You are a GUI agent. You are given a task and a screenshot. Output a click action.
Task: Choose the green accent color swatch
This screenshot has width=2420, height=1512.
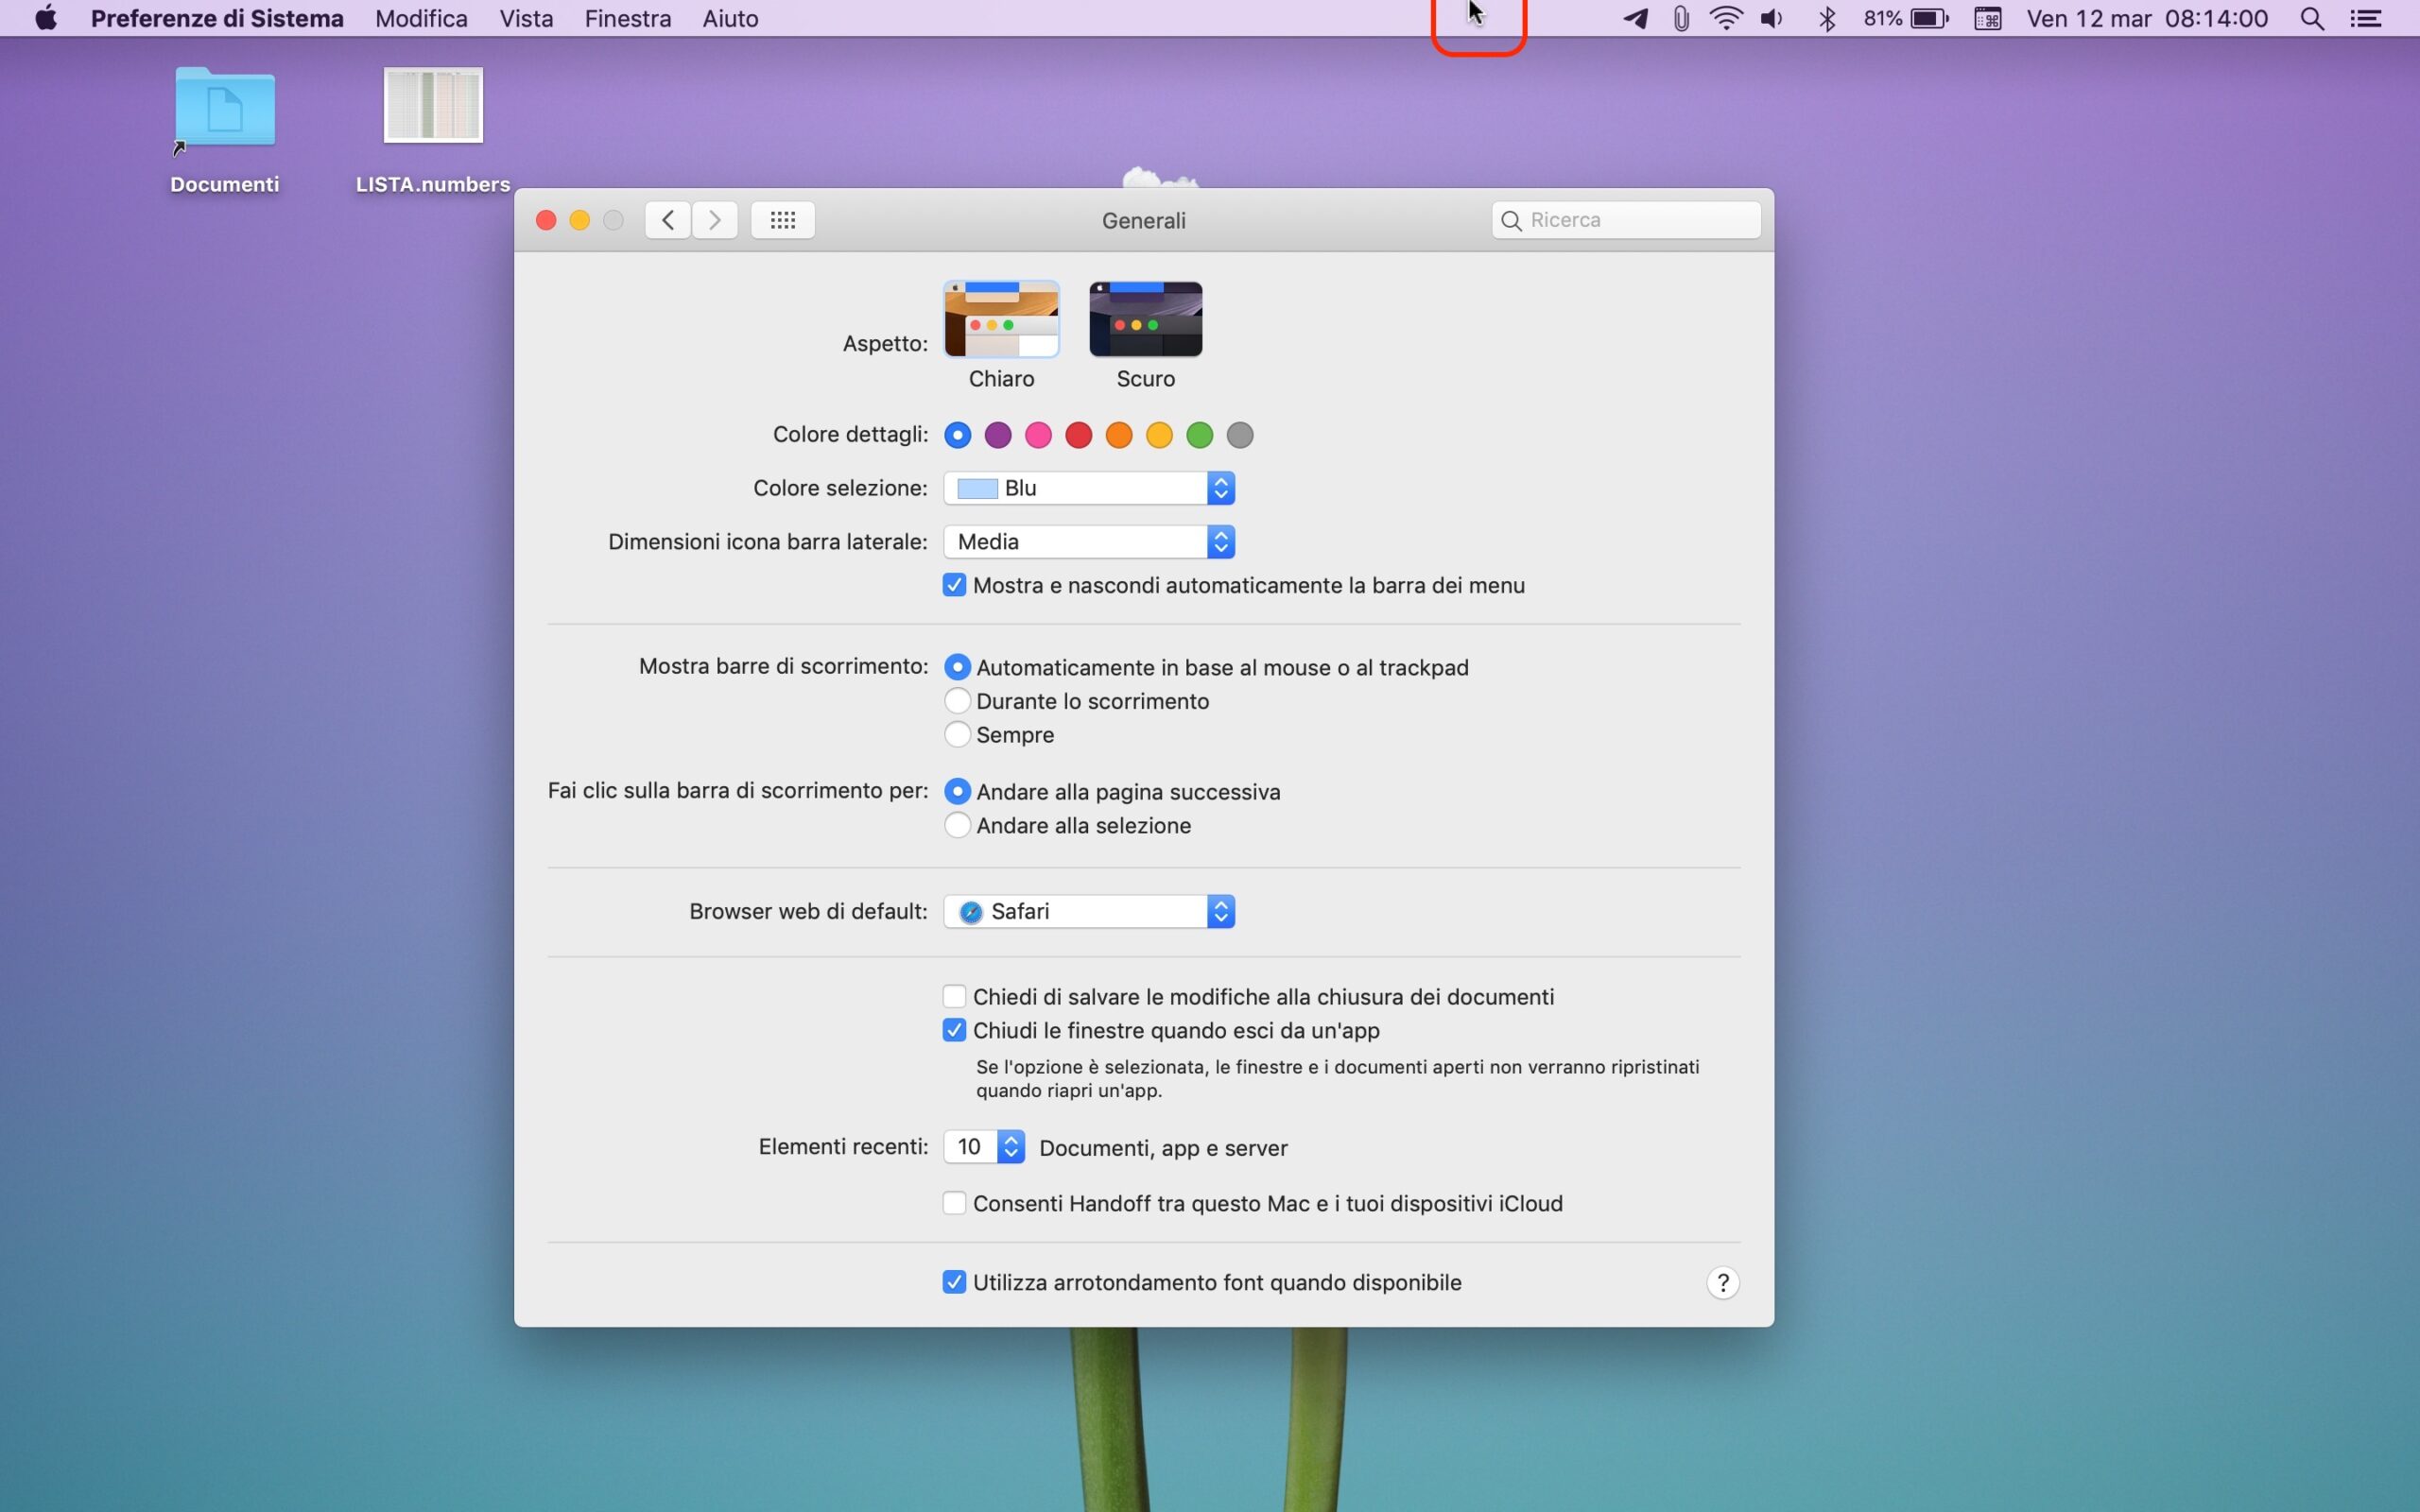[x=1199, y=435]
